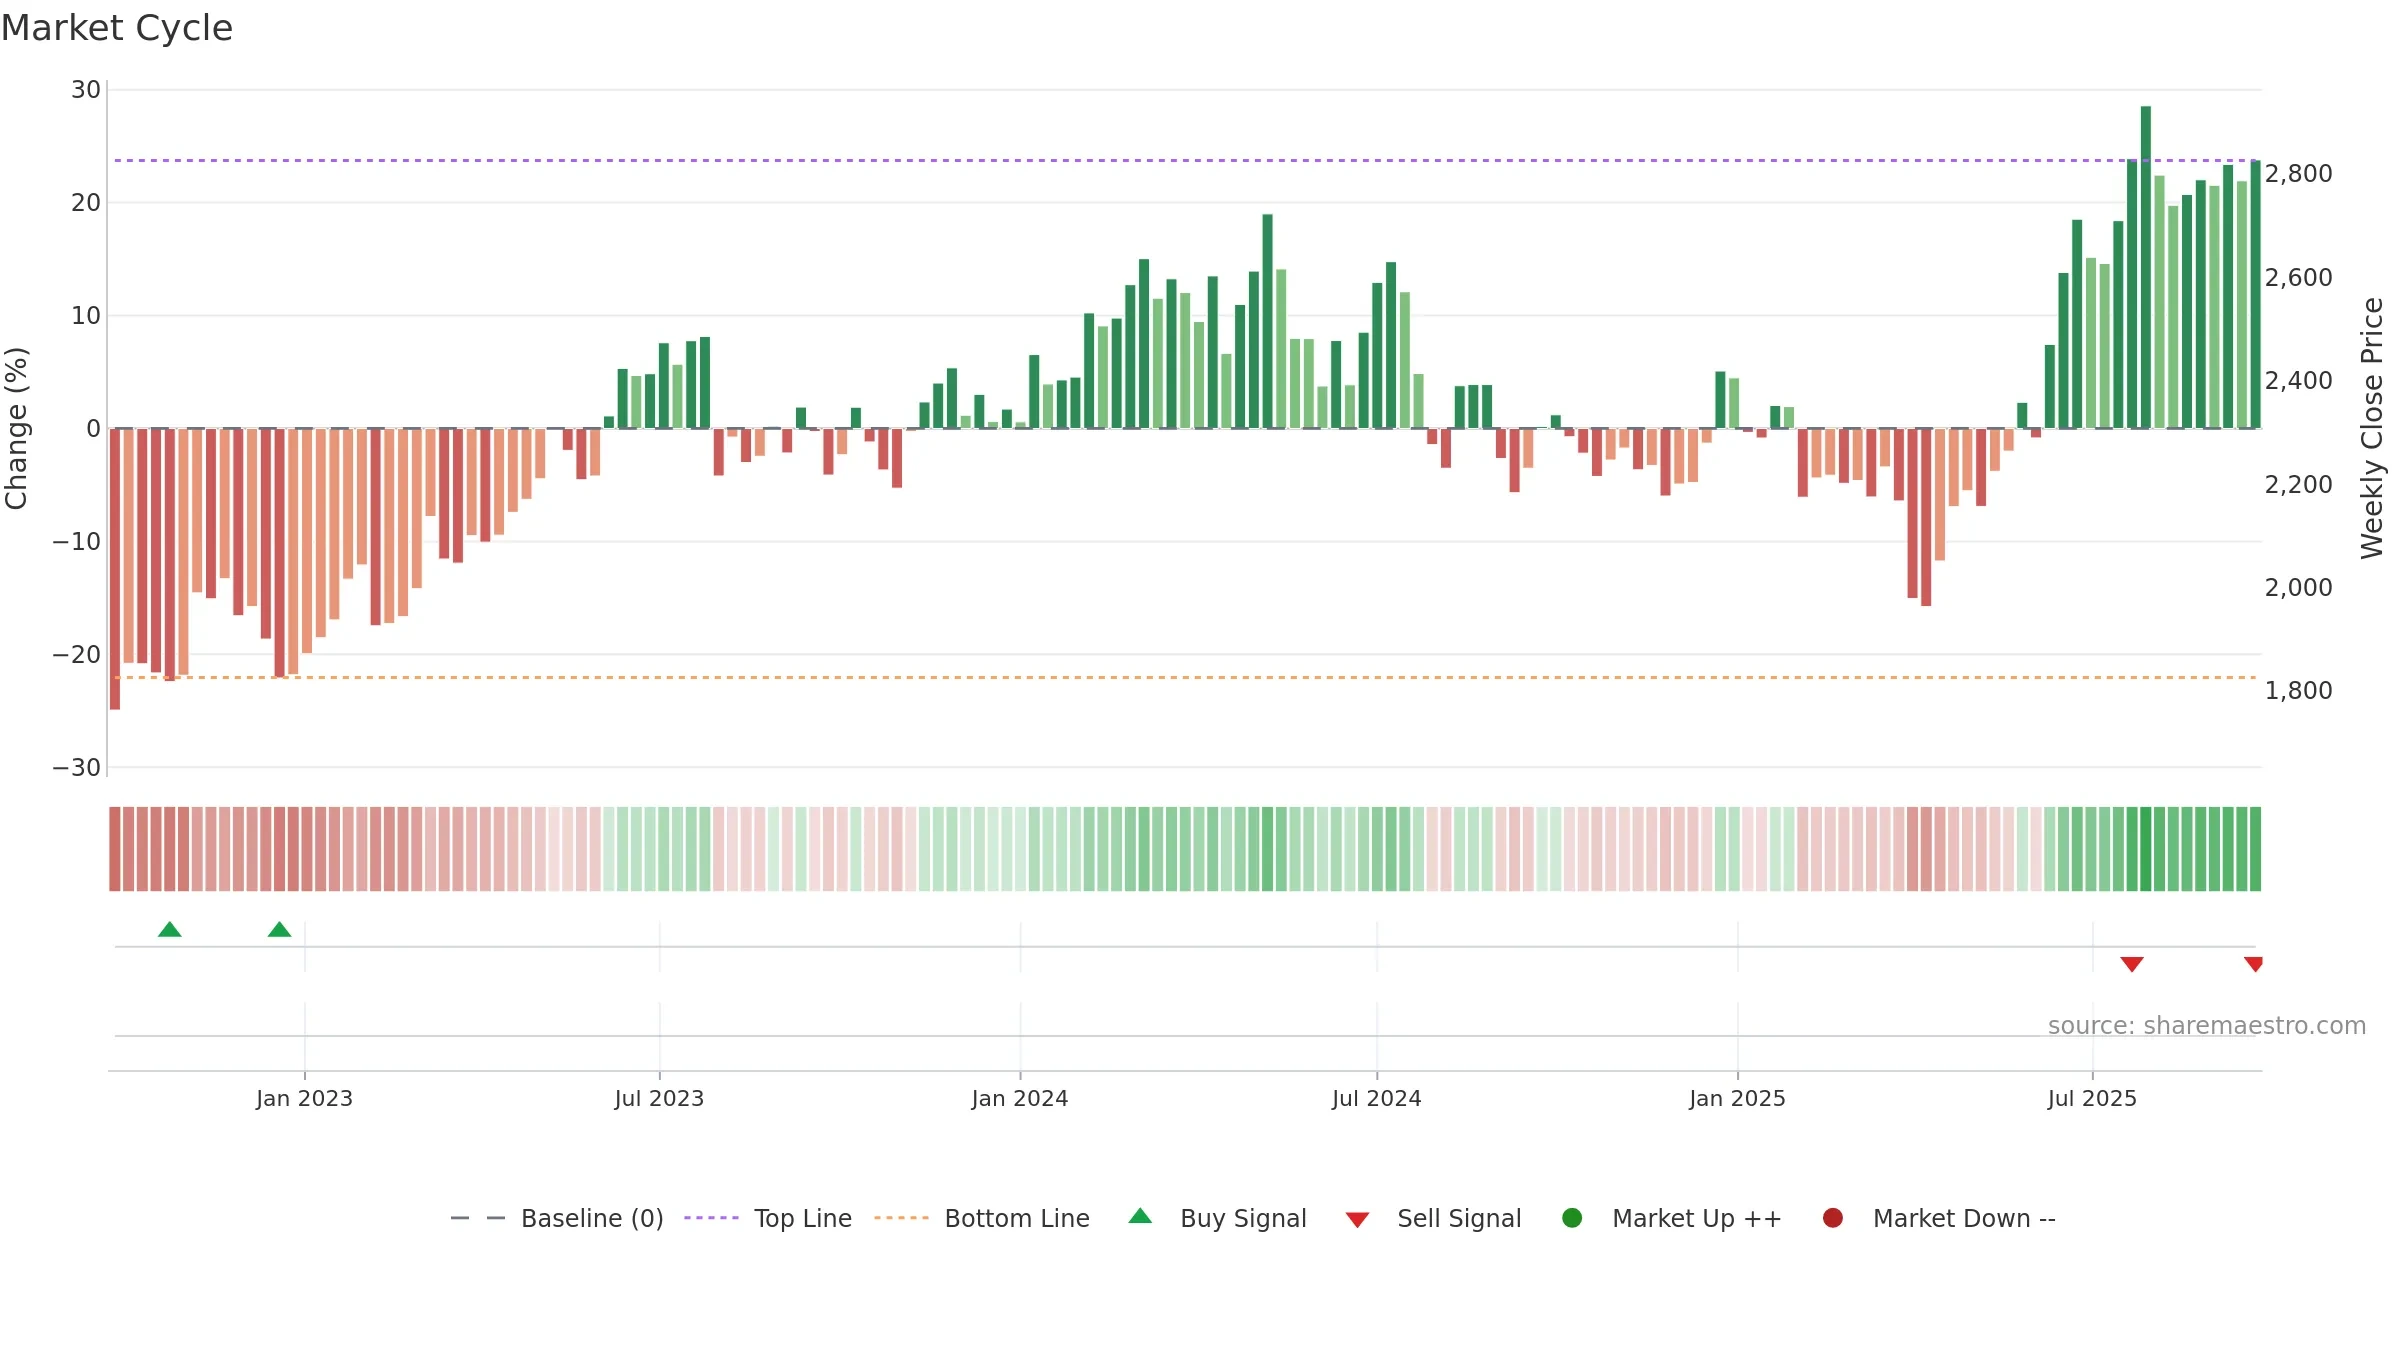Click the Jul 2024 axis label
The image size is (2400, 1350).
pos(1376,1099)
